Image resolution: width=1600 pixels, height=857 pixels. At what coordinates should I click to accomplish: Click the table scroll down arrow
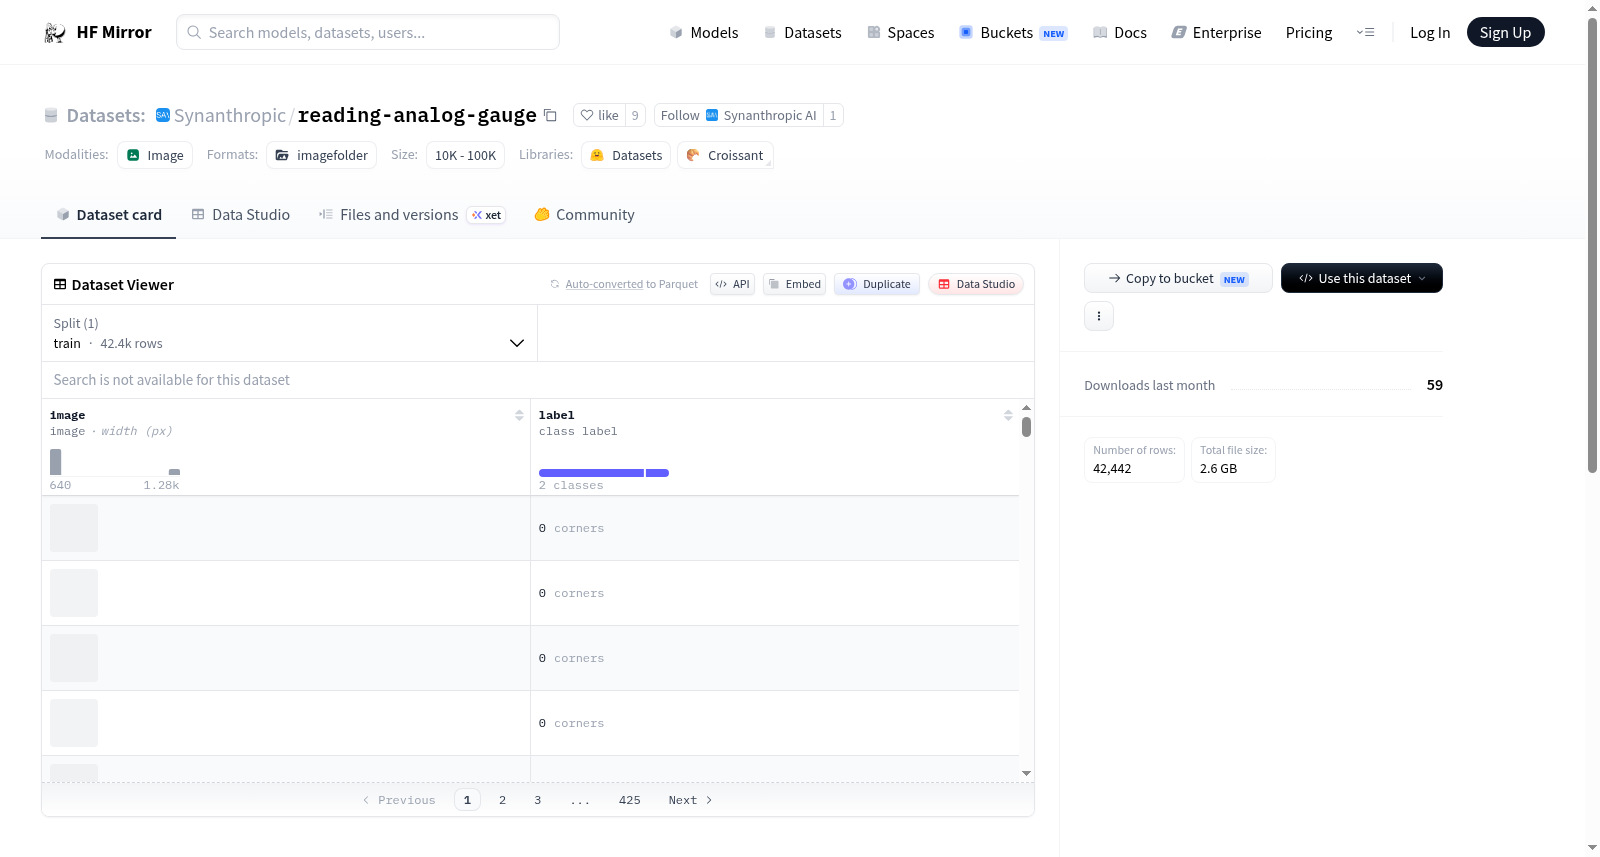(1026, 773)
